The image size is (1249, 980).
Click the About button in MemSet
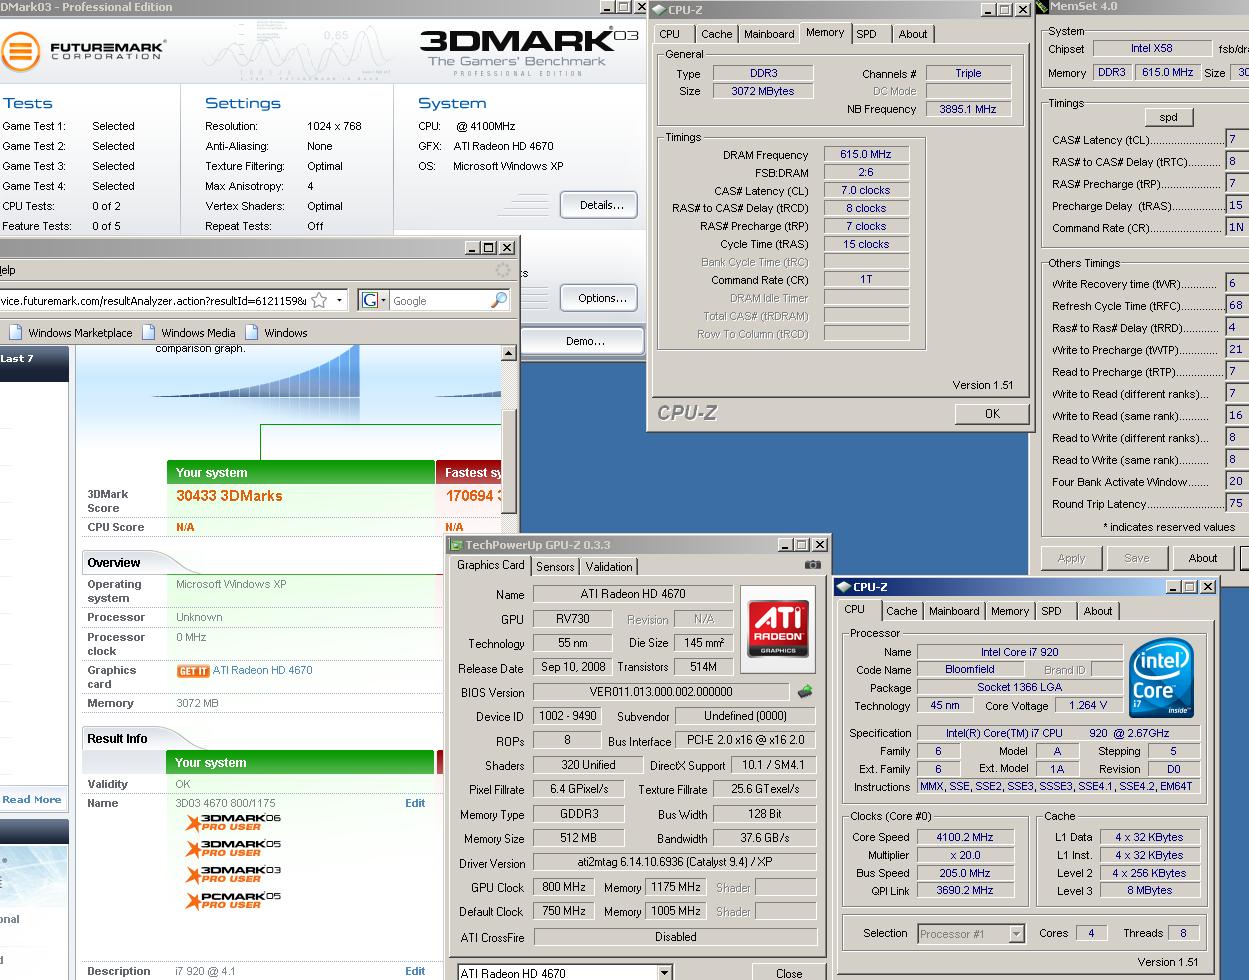[x=1203, y=558]
